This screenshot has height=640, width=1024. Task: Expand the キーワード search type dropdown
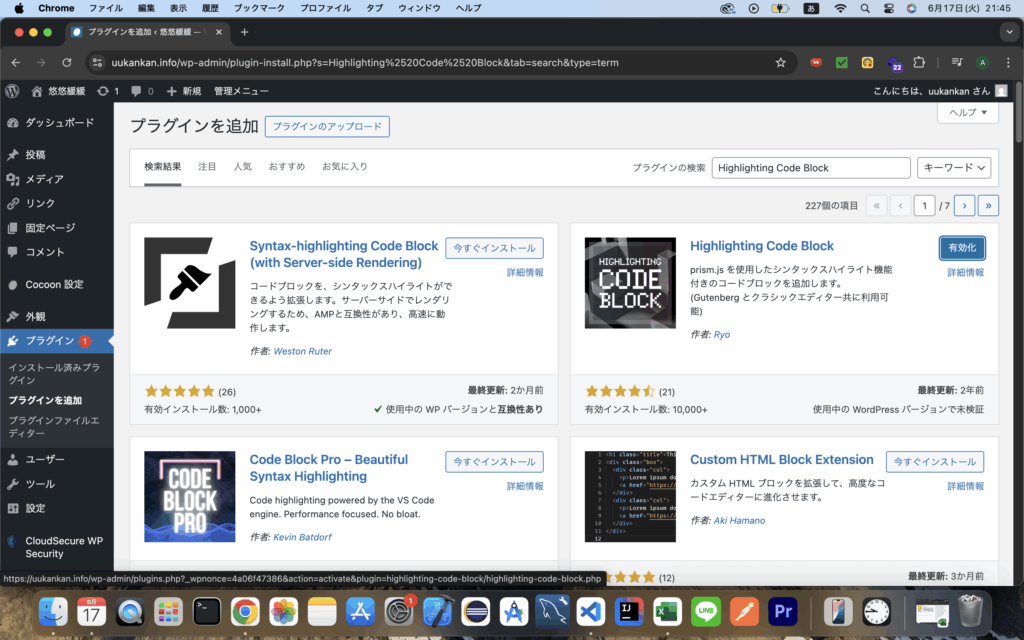tap(954, 168)
